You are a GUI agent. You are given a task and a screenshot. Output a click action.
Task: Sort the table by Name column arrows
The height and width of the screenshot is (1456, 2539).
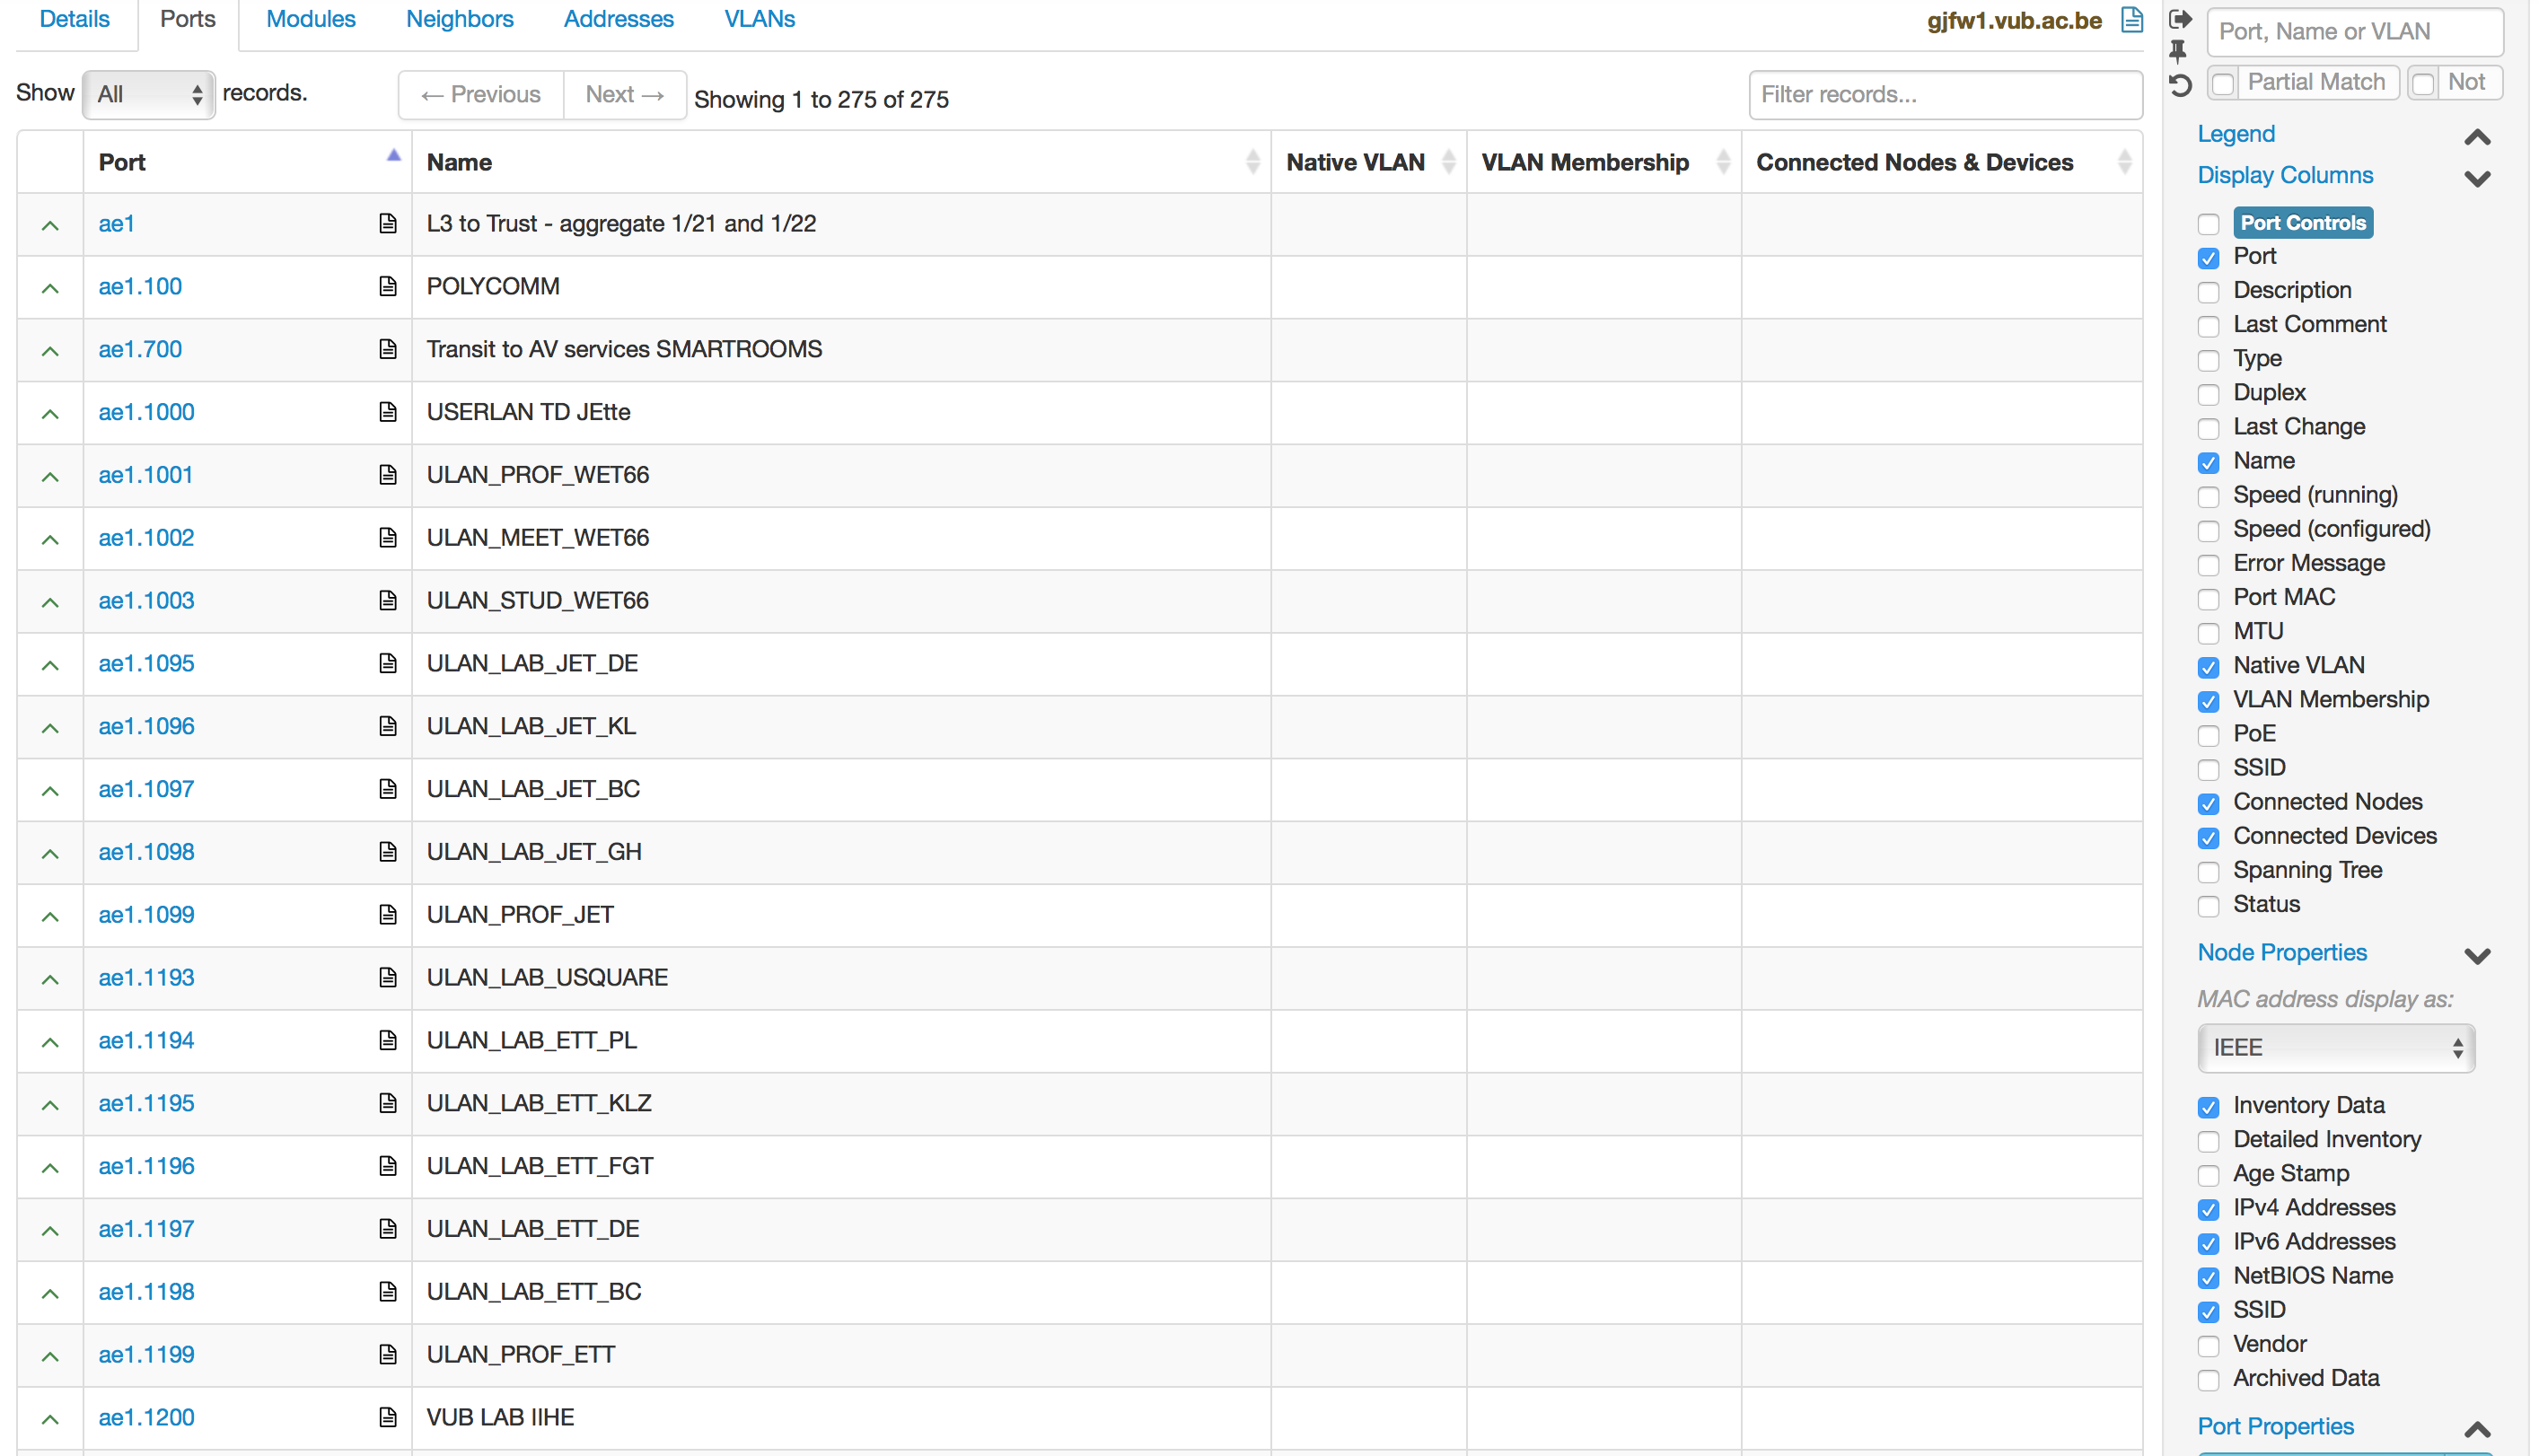tap(1253, 161)
